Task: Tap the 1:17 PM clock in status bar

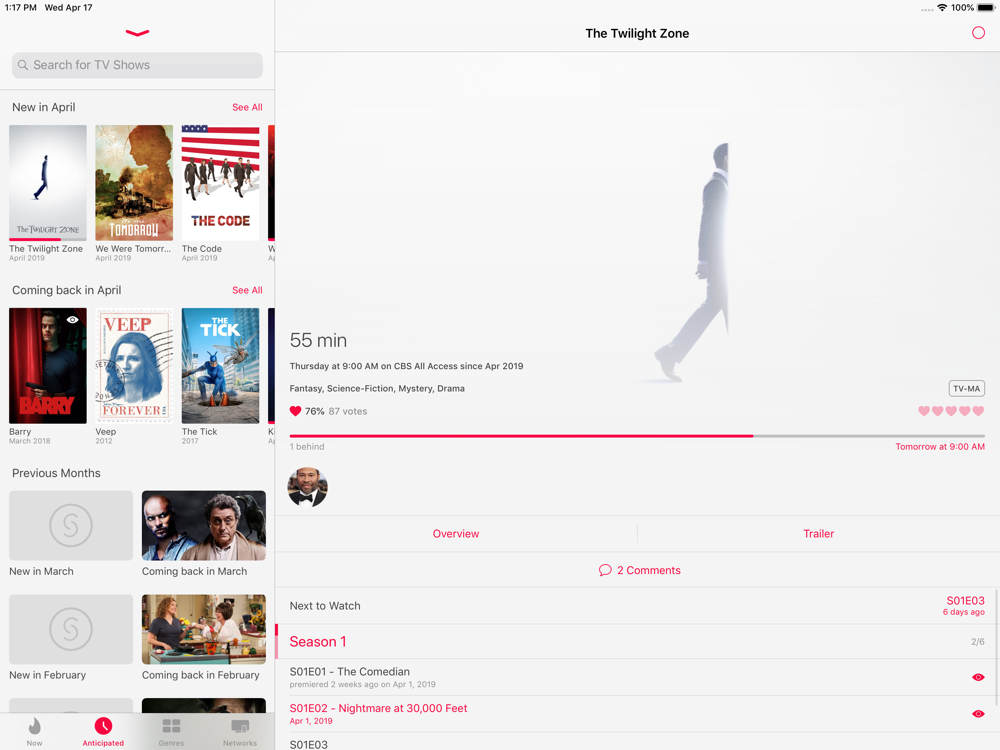Action: click(20, 8)
